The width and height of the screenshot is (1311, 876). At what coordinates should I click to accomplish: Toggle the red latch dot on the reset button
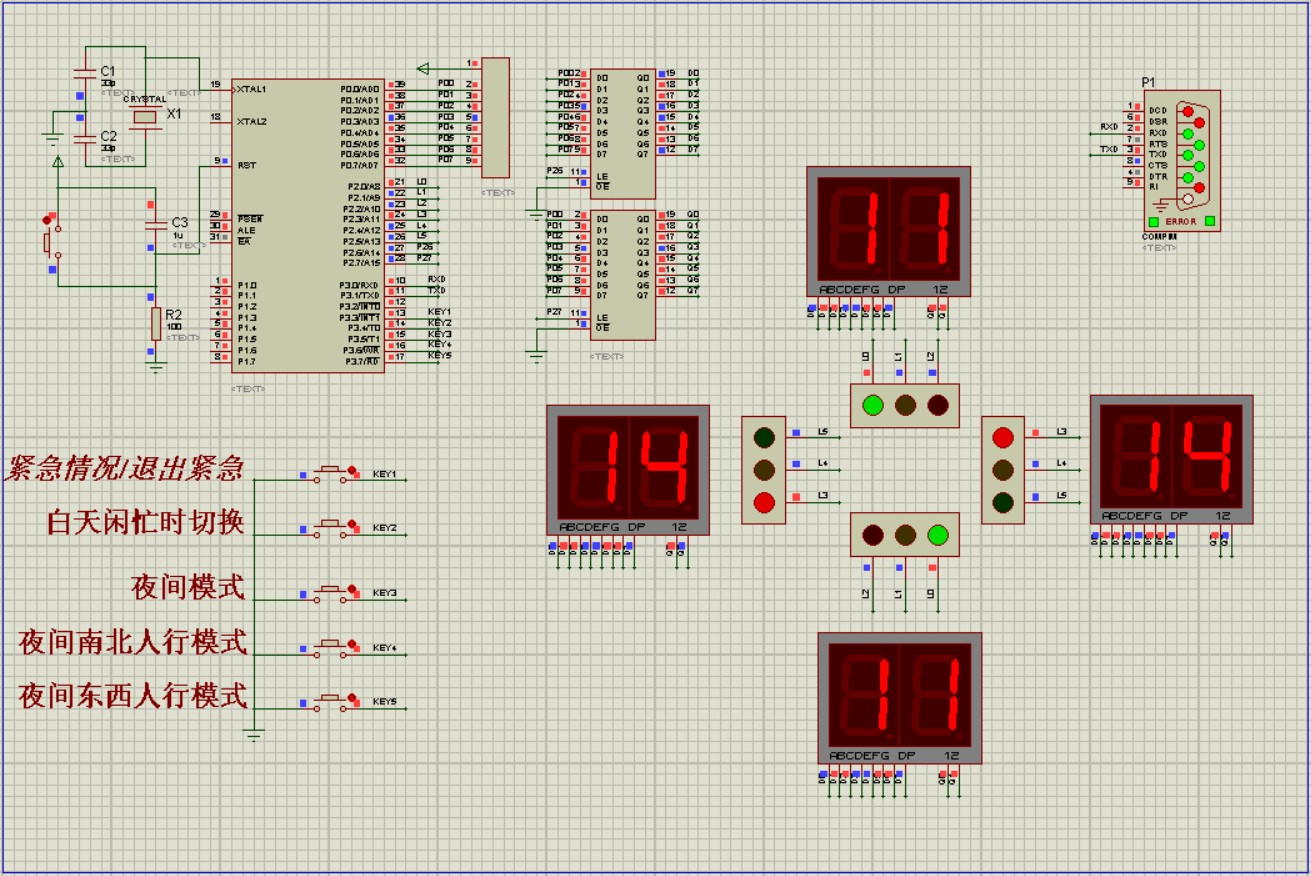click(45, 219)
